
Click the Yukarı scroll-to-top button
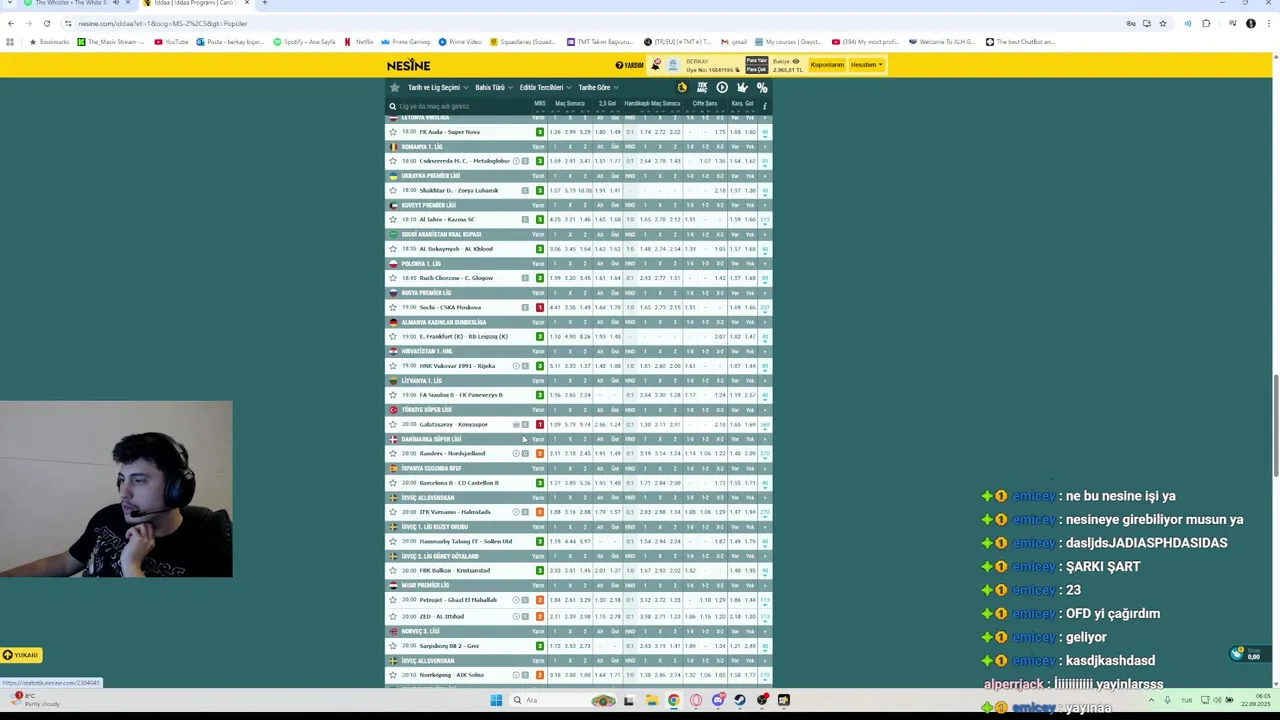pyautogui.click(x=20, y=655)
